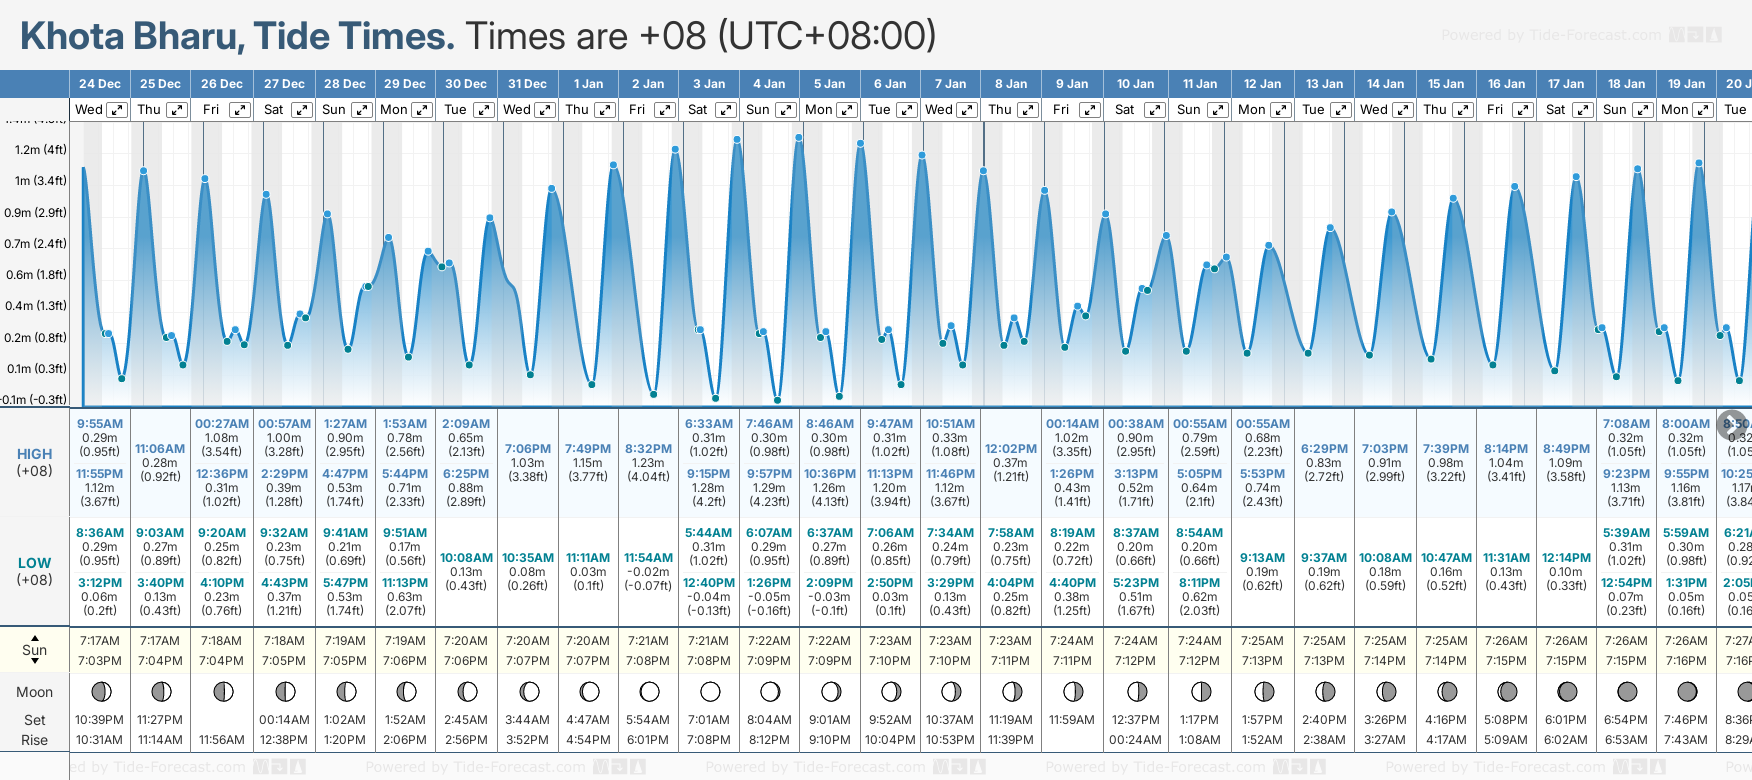The width and height of the screenshot is (1752, 780).
Task: Click the Sun row down arrow
Action: [x=35, y=664]
